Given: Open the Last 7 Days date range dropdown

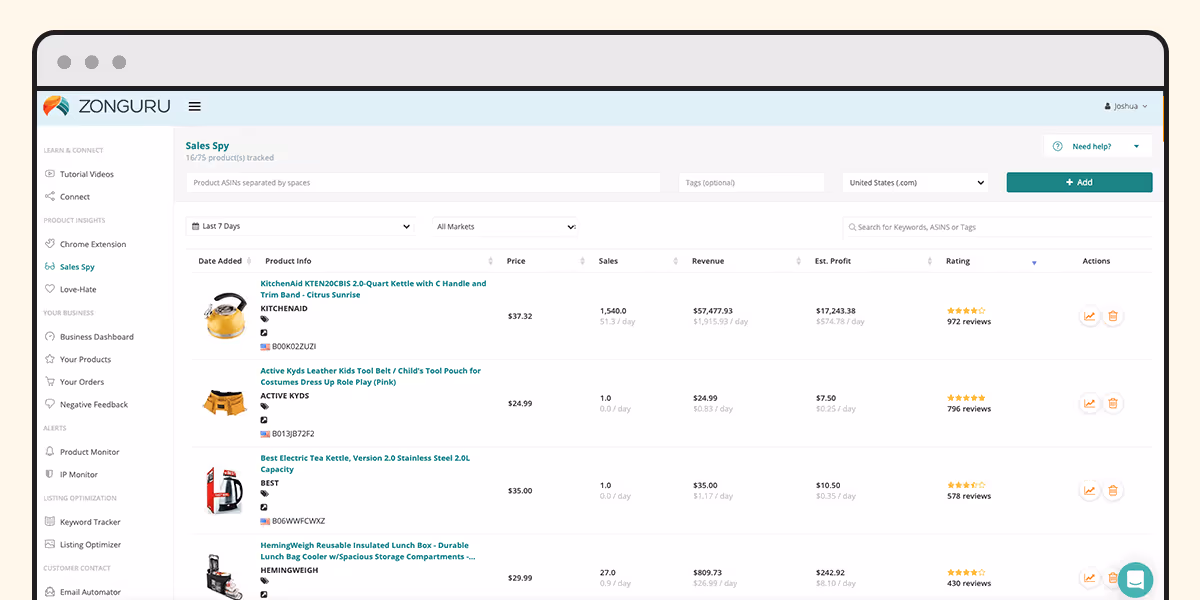Looking at the screenshot, I should pyautogui.click(x=300, y=227).
